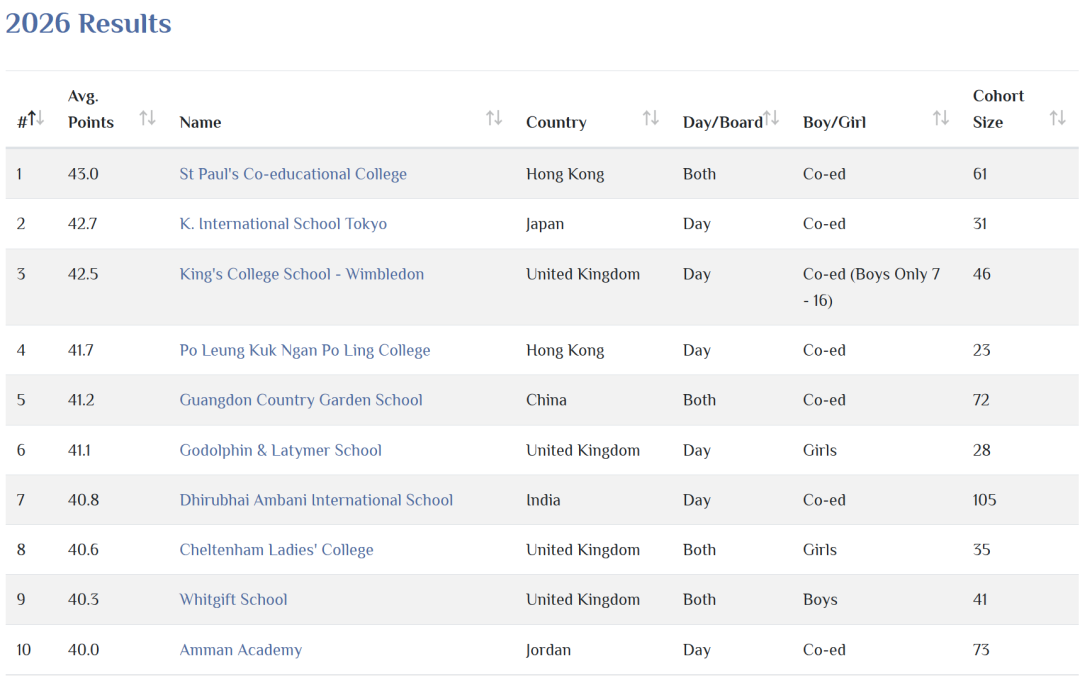Click the Jordan country cell
This screenshot has width=1080, height=676.
point(548,650)
